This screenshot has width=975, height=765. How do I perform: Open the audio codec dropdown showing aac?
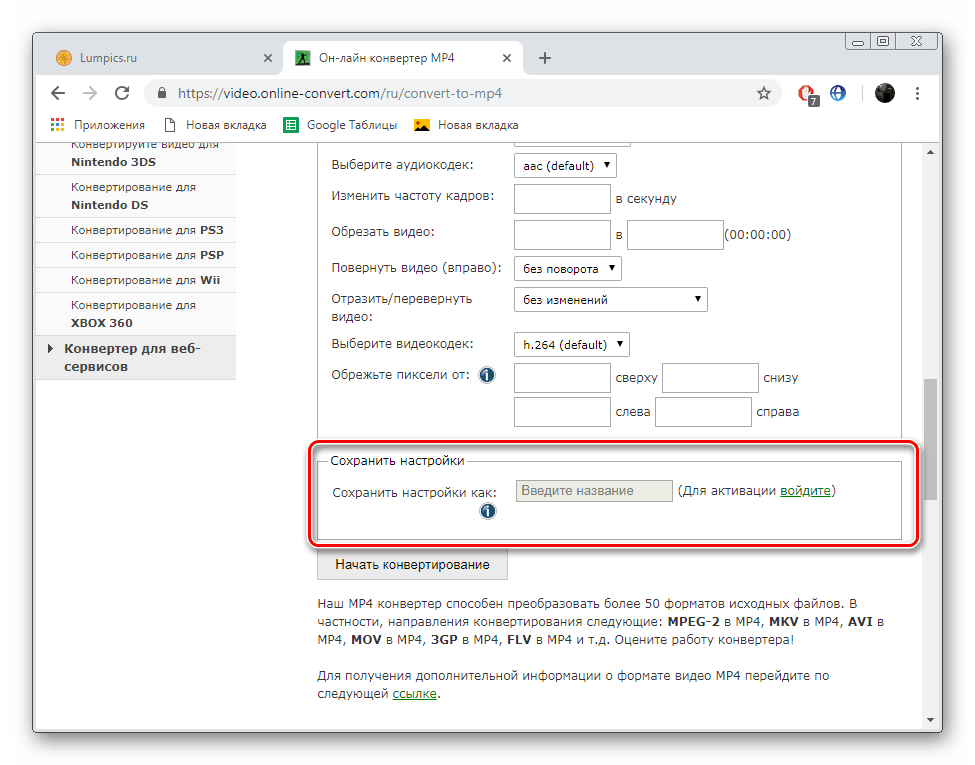pos(564,165)
